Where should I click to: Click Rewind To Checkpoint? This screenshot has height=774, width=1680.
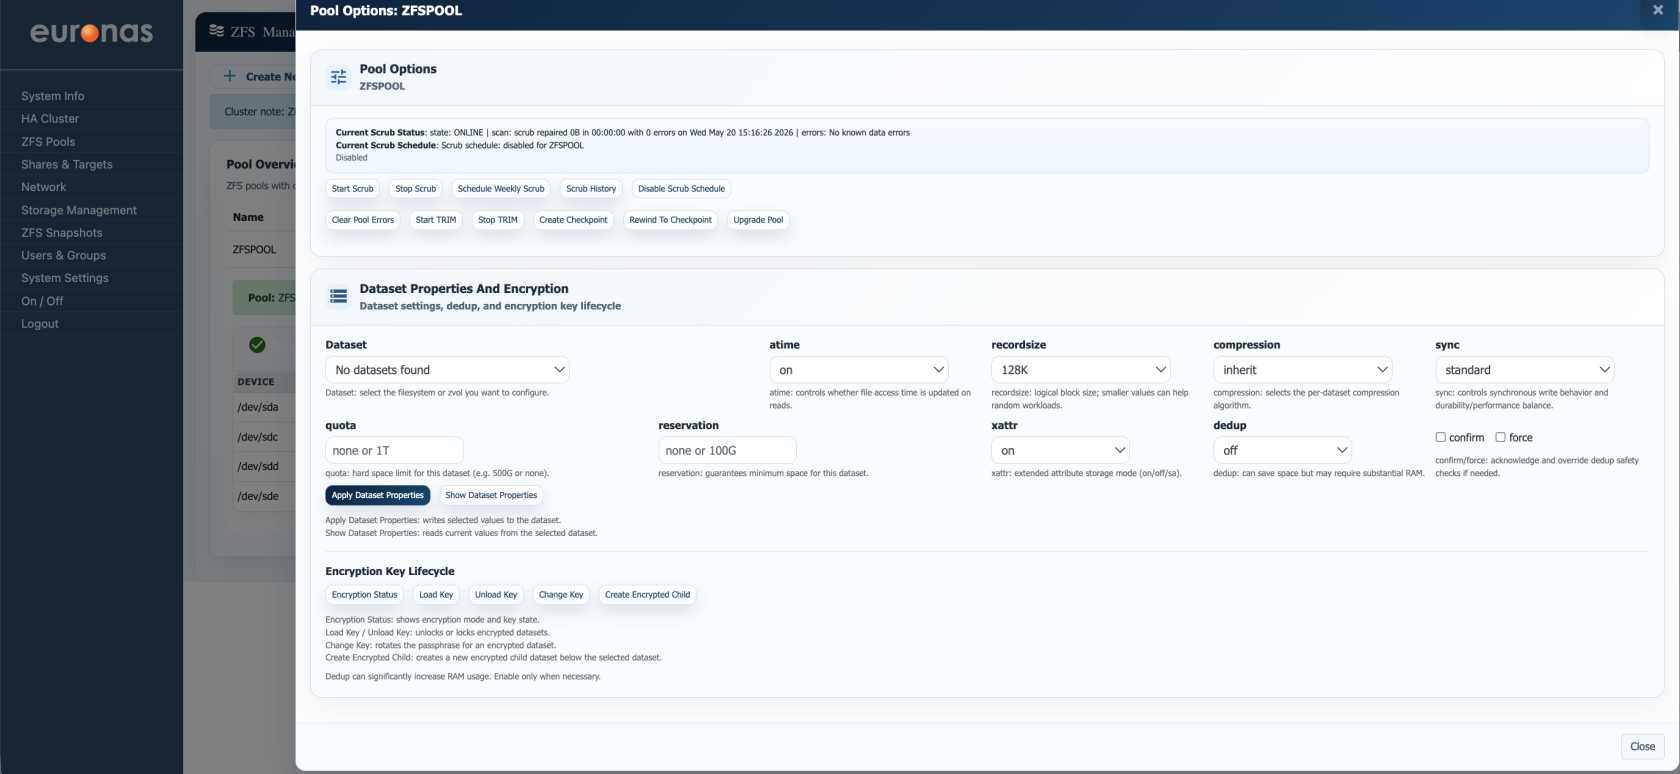tap(671, 220)
